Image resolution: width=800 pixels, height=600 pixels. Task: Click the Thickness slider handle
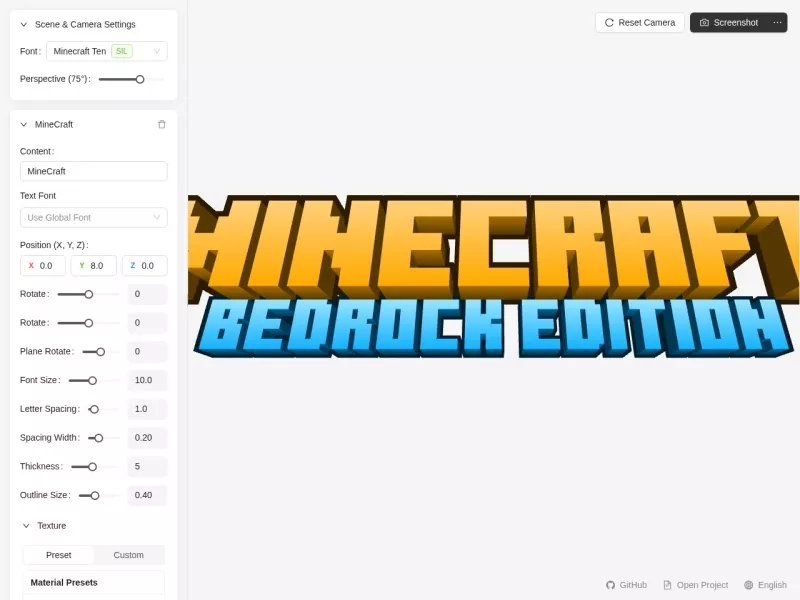[x=92, y=467]
